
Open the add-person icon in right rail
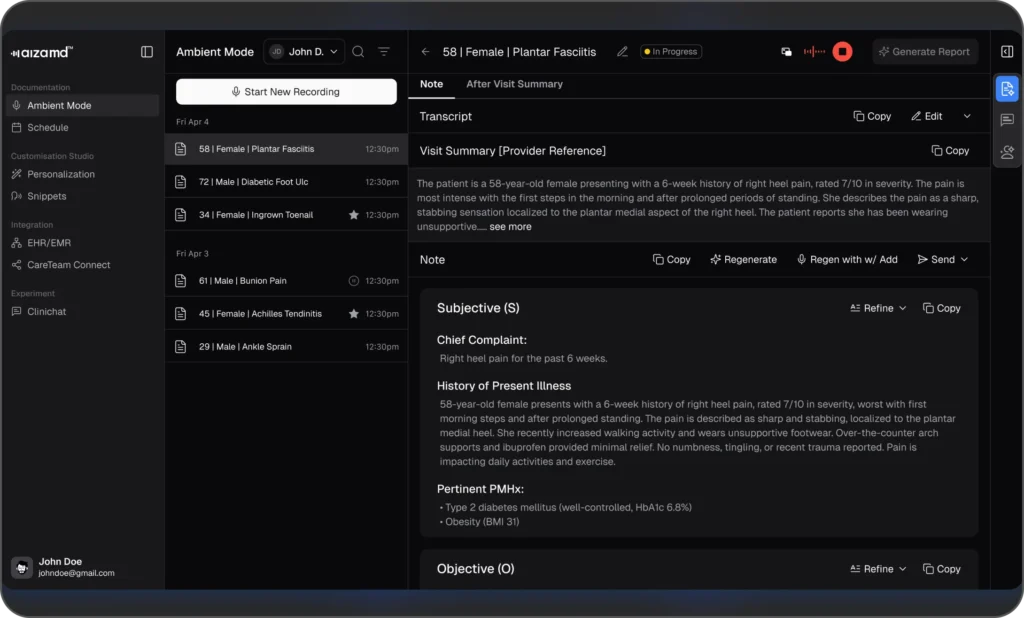tap(1007, 152)
